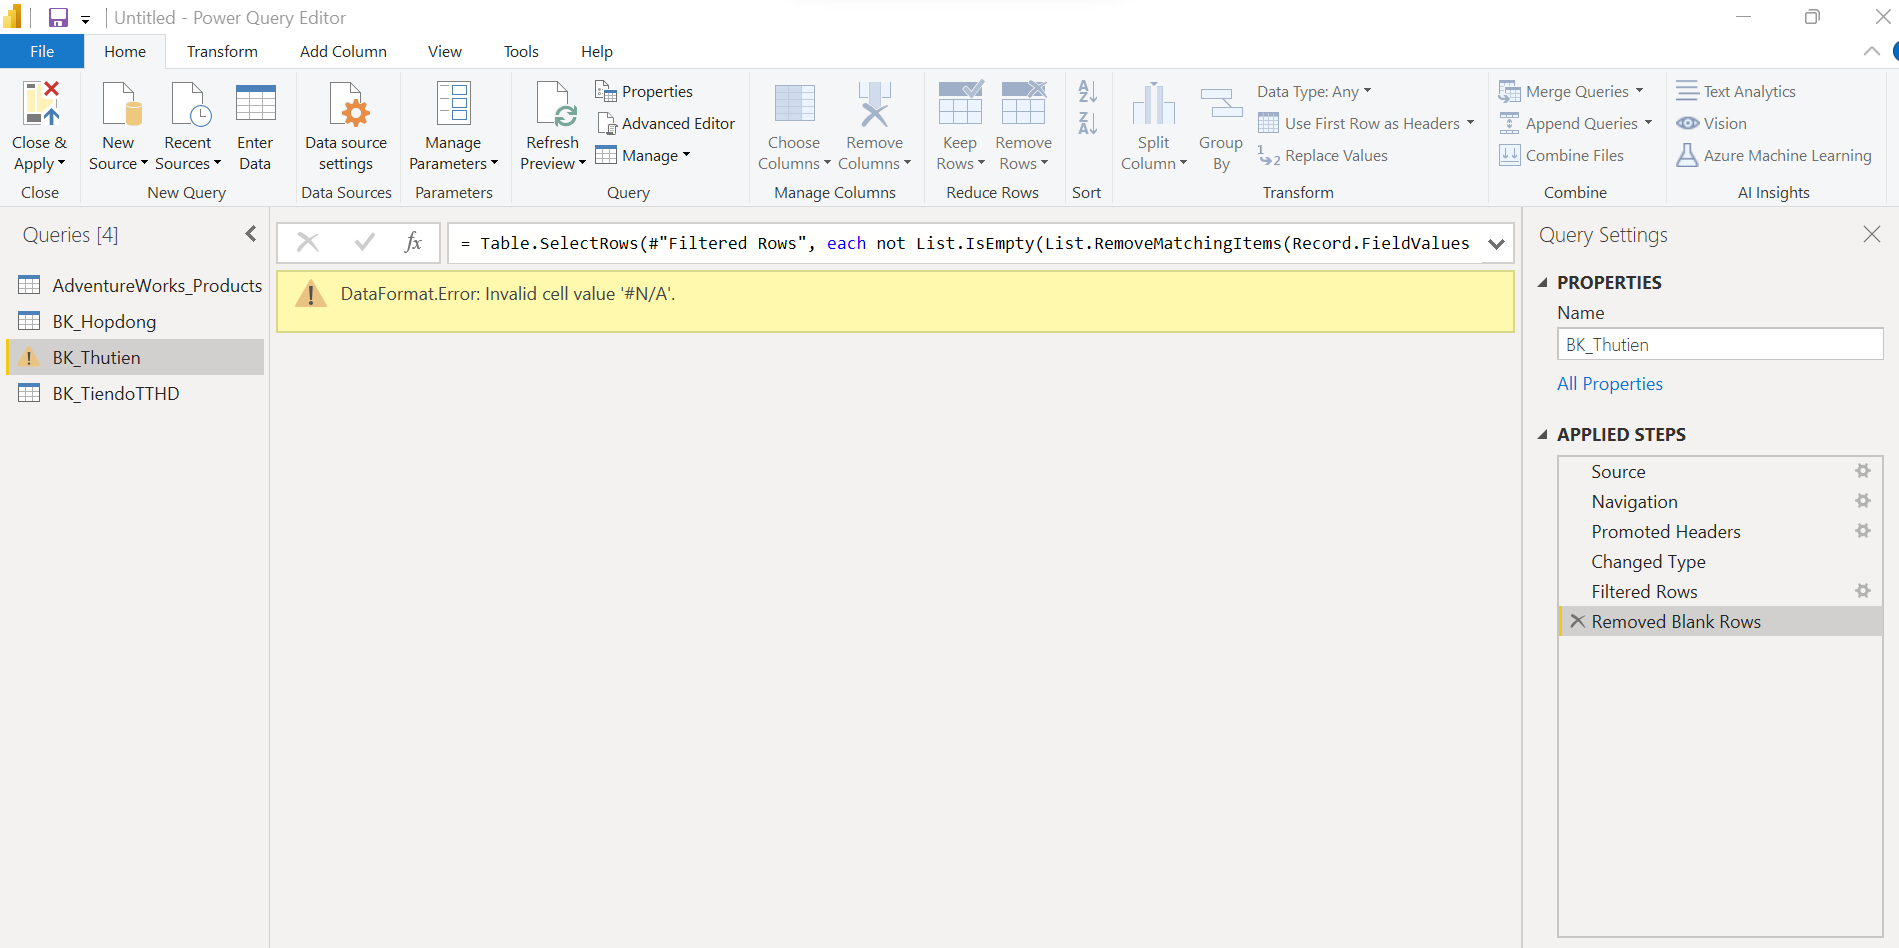Confirm formula with the checkmark icon
The height and width of the screenshot is (948, 1899).
click(x=365, y=242)
